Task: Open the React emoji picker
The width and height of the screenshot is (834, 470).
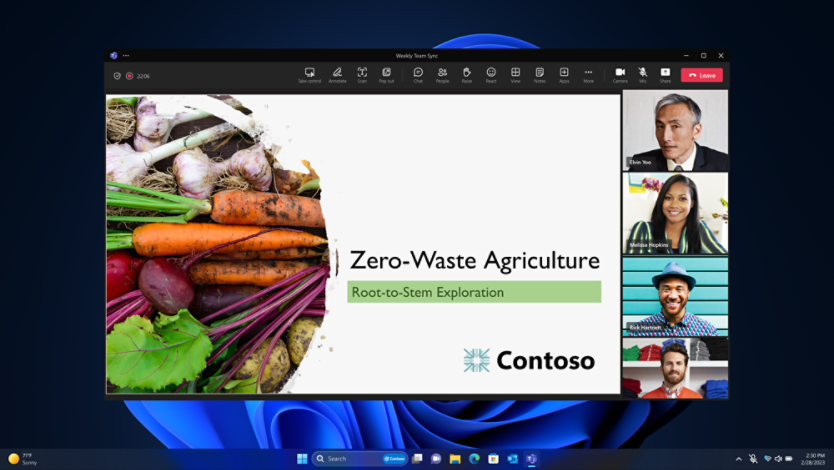Action: point(491,73)
